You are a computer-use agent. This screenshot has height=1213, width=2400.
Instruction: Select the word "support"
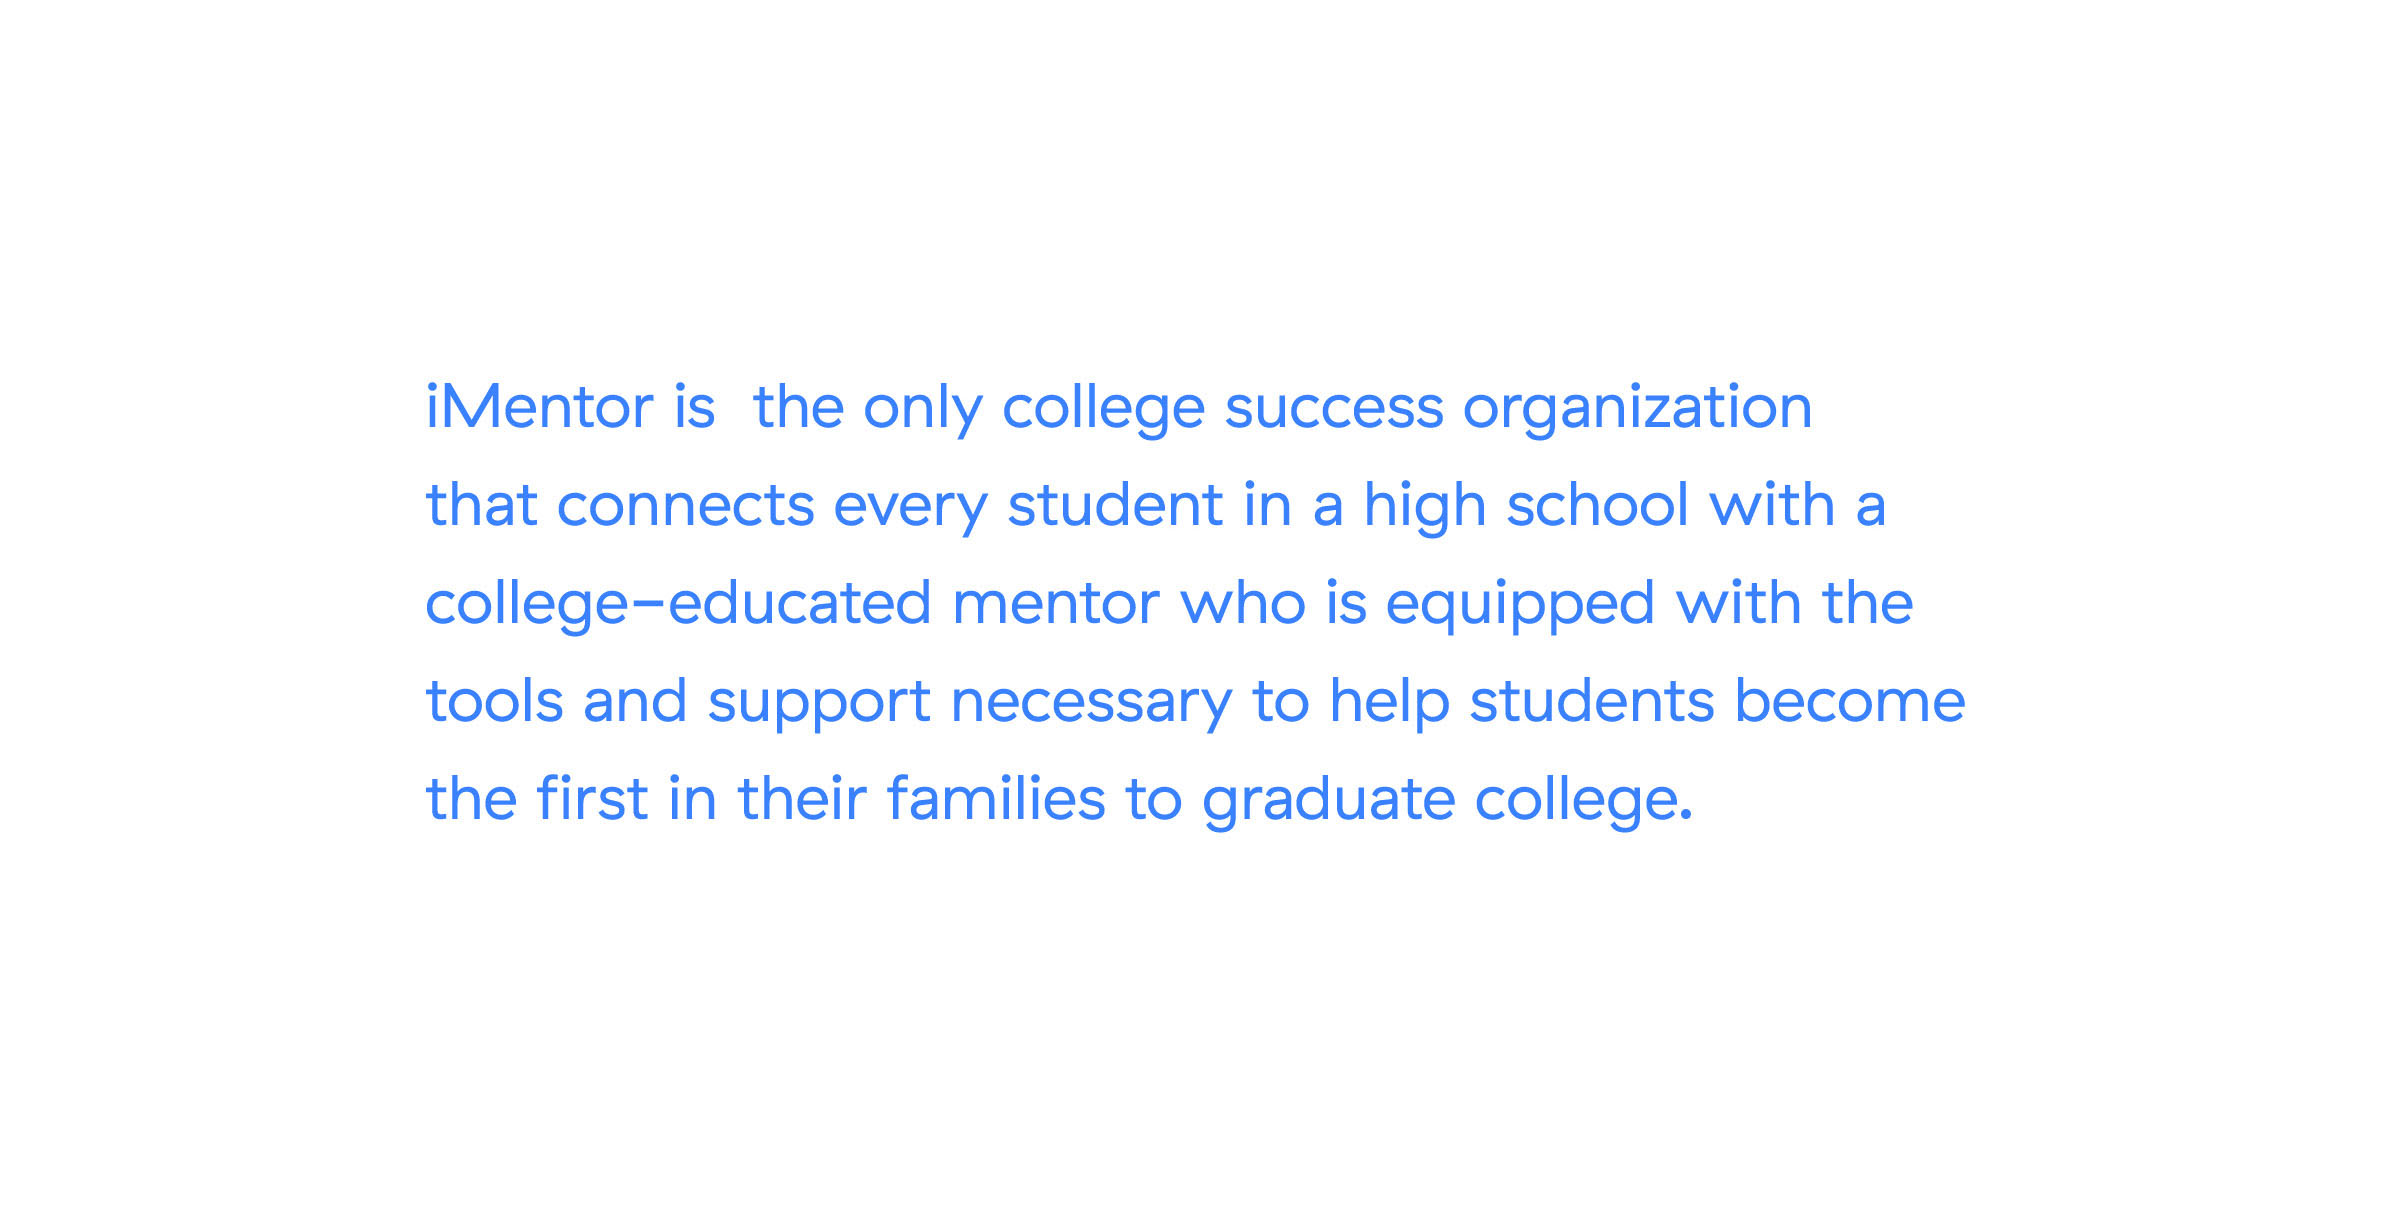[820, 704]
